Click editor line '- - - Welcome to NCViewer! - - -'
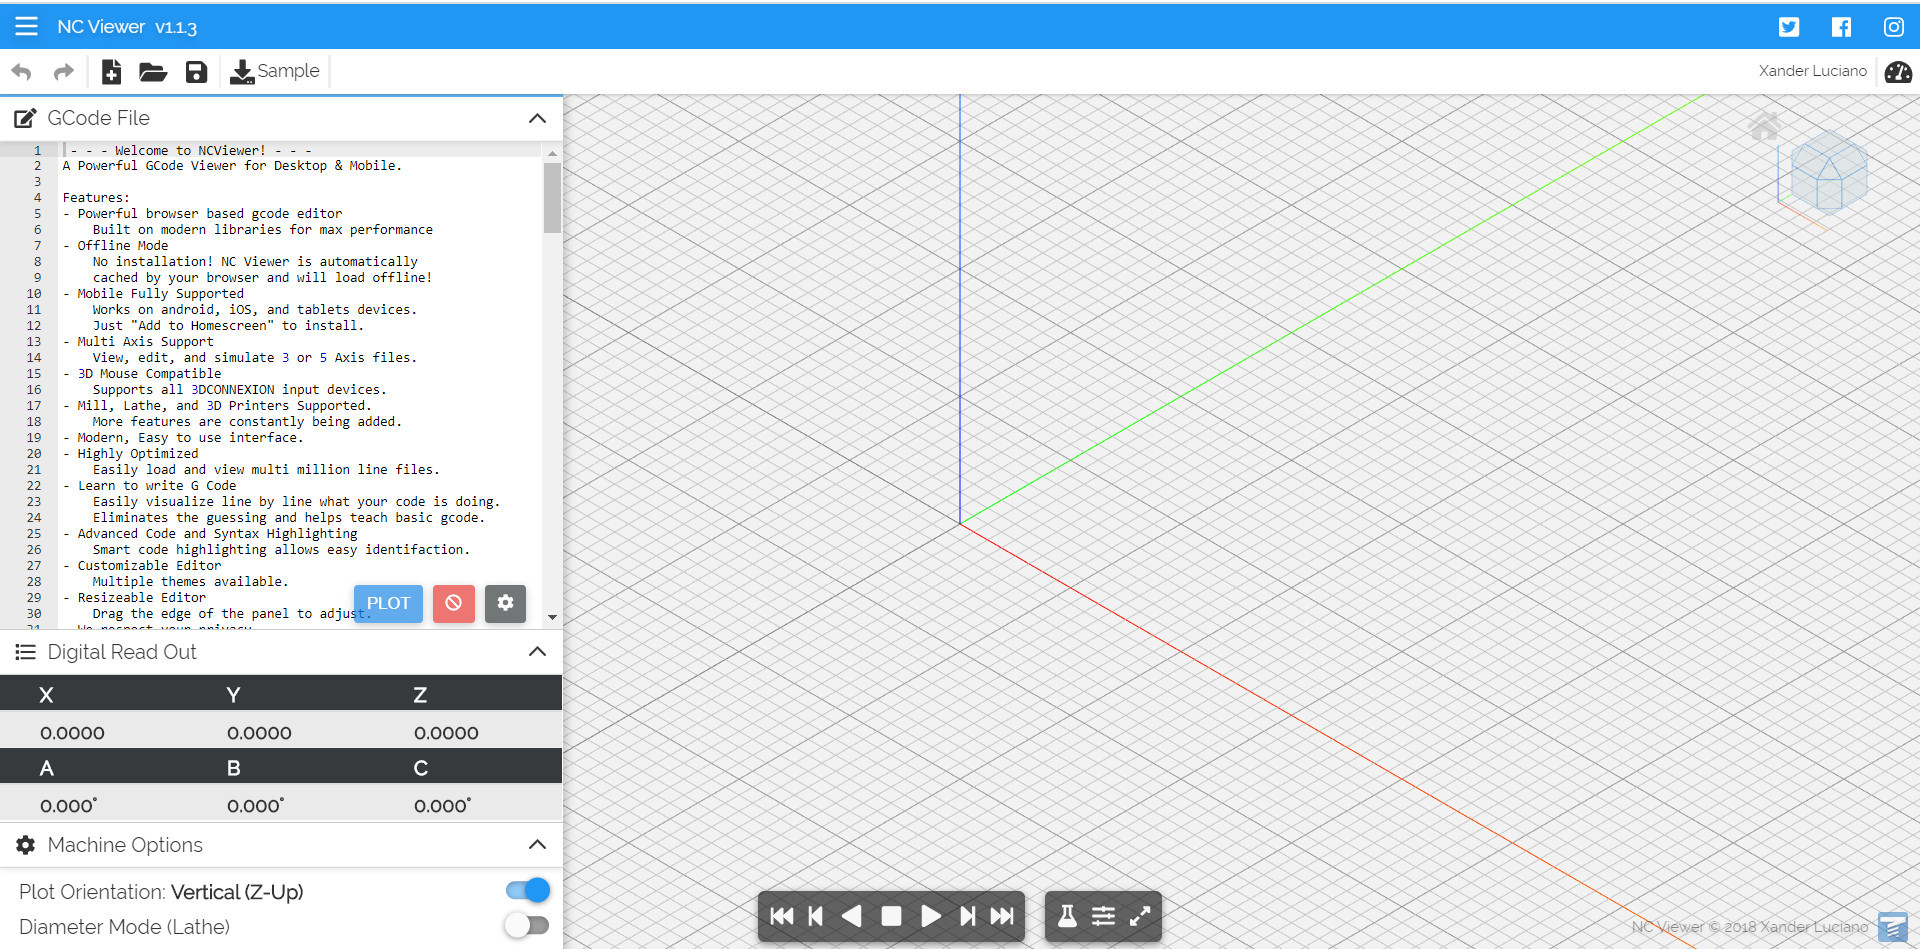Image resolution: width=1920 pixels, height=949 pixels. pos(191,150)
